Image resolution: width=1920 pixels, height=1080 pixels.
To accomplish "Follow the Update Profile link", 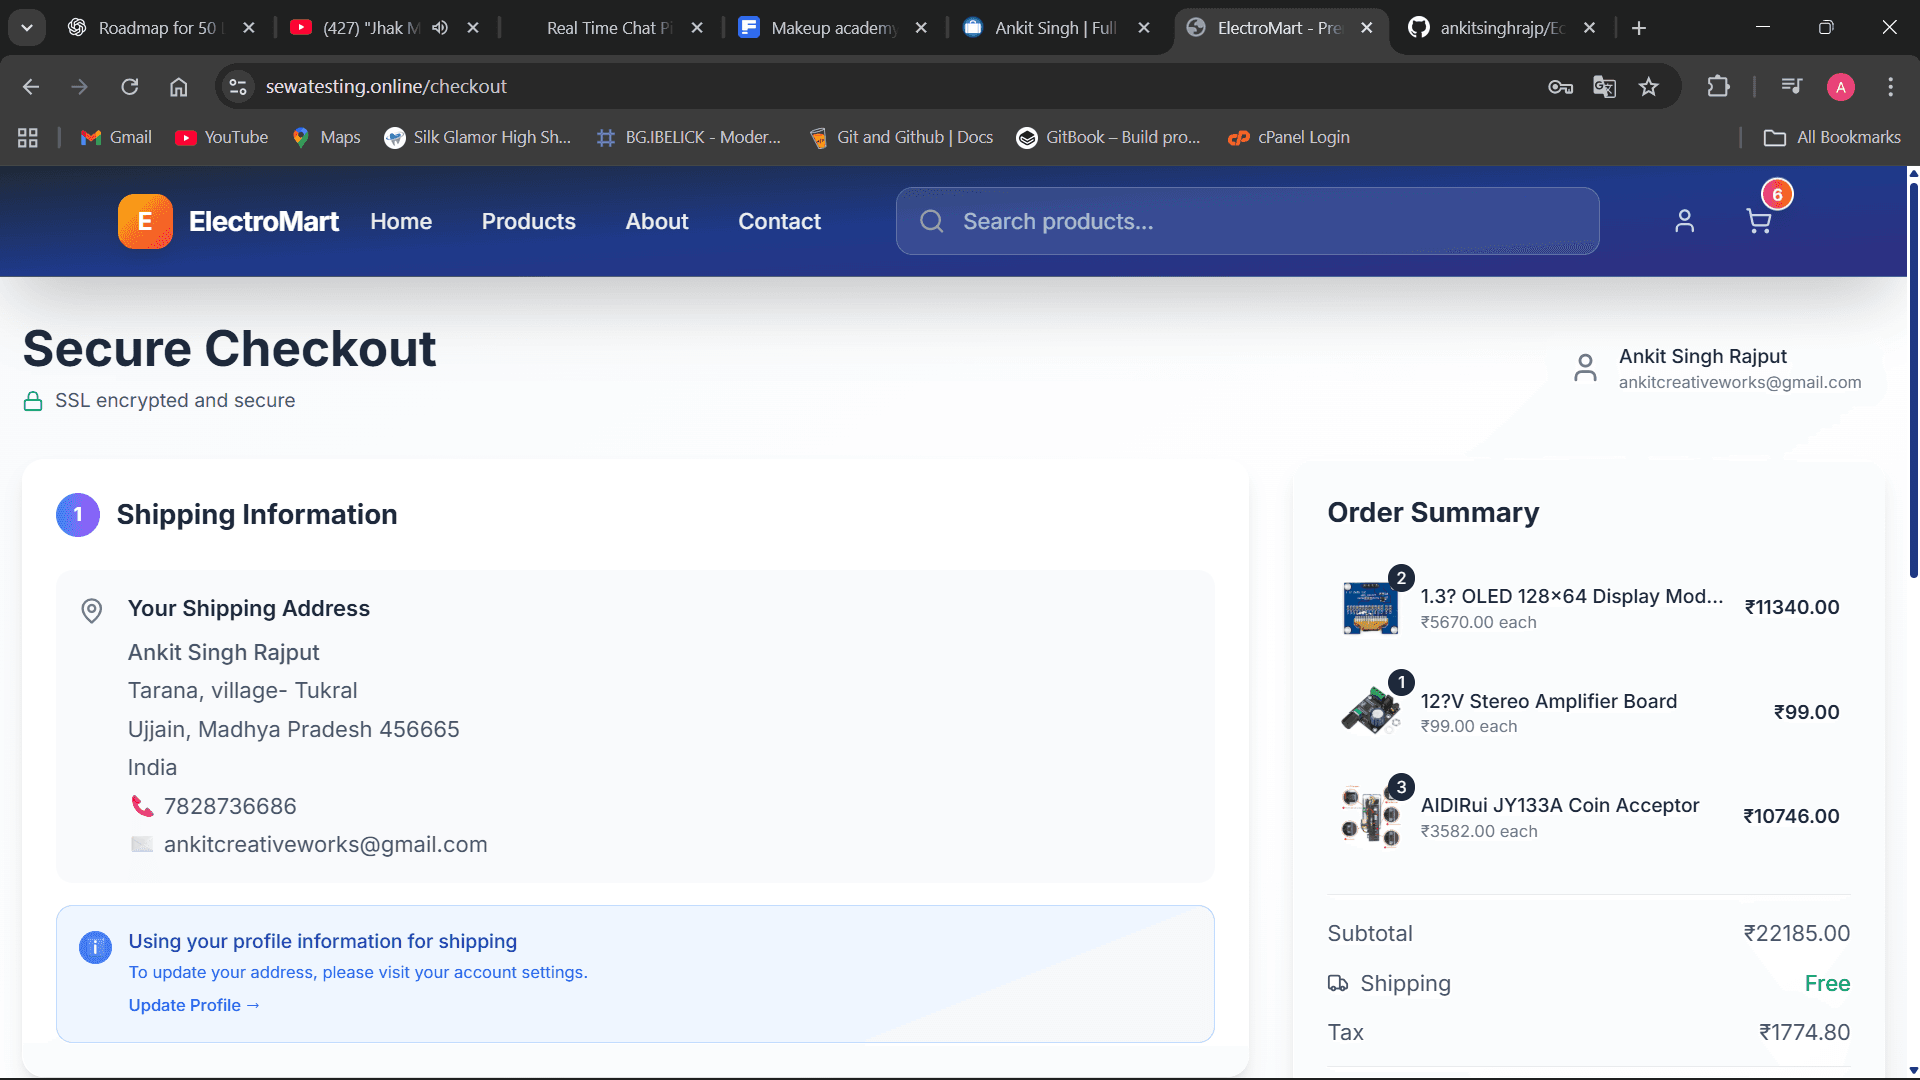I will coord(193,1005).
